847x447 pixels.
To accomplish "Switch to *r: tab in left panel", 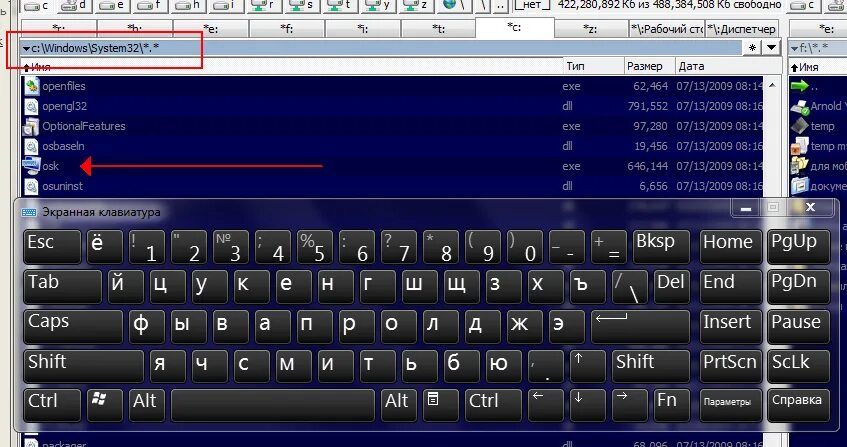I will pyautogui.click(x=59, y=29).
